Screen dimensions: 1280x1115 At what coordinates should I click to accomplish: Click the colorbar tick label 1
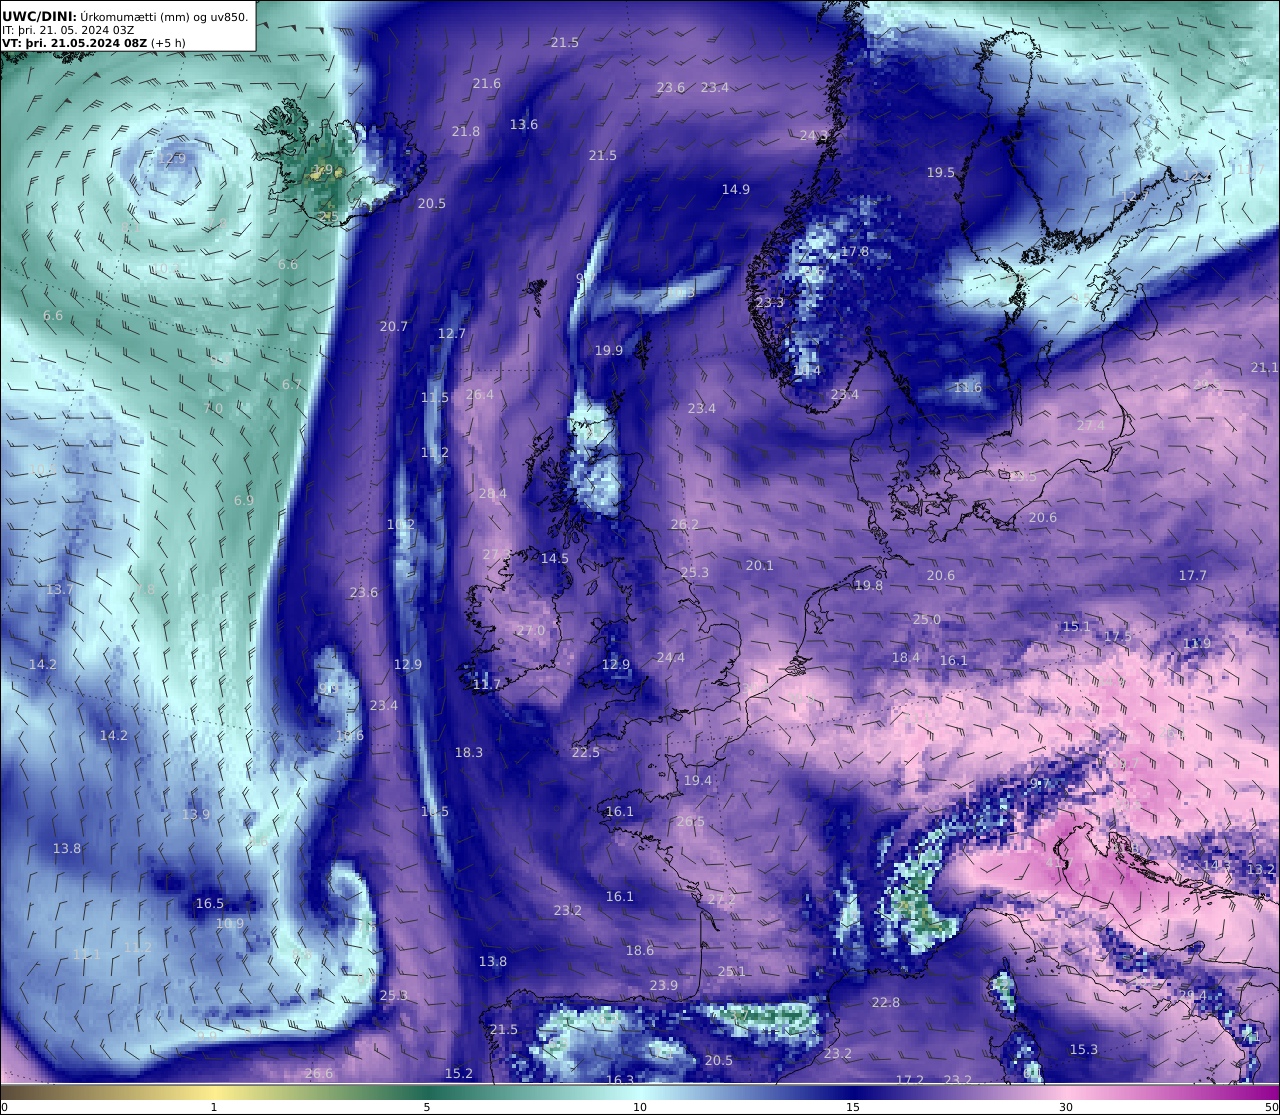[x=214, y=1107]
